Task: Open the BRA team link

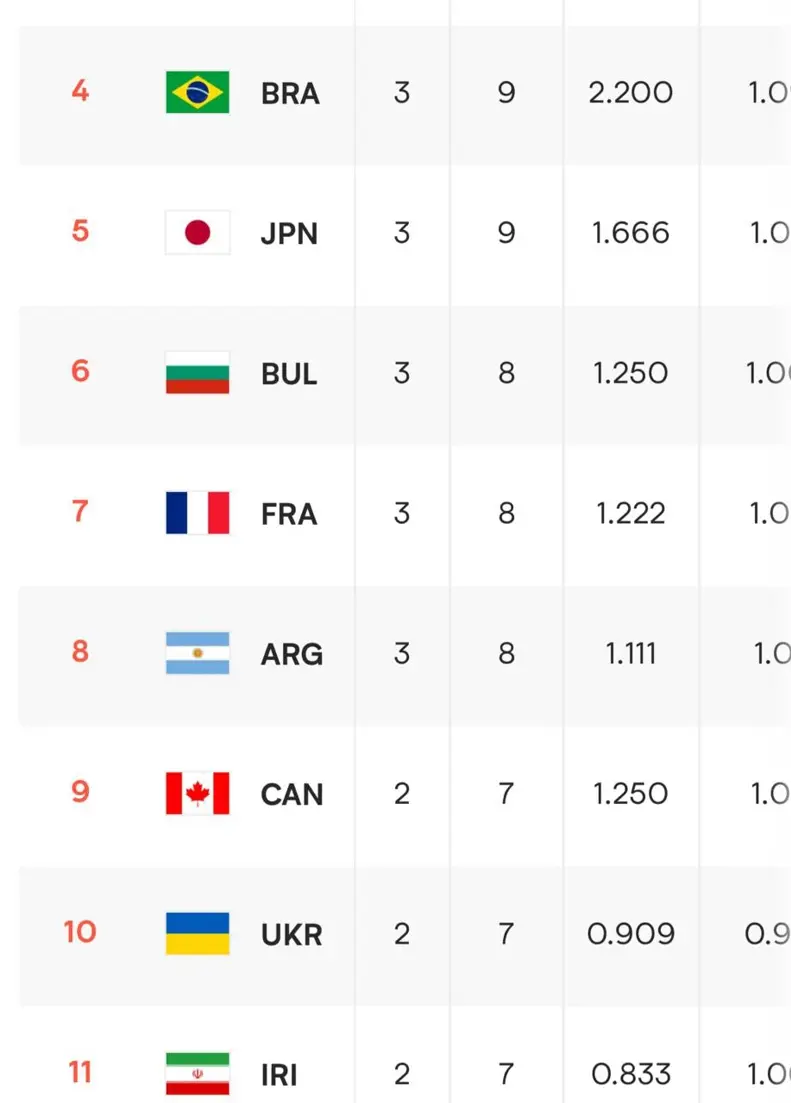Action: coord(290,94)
